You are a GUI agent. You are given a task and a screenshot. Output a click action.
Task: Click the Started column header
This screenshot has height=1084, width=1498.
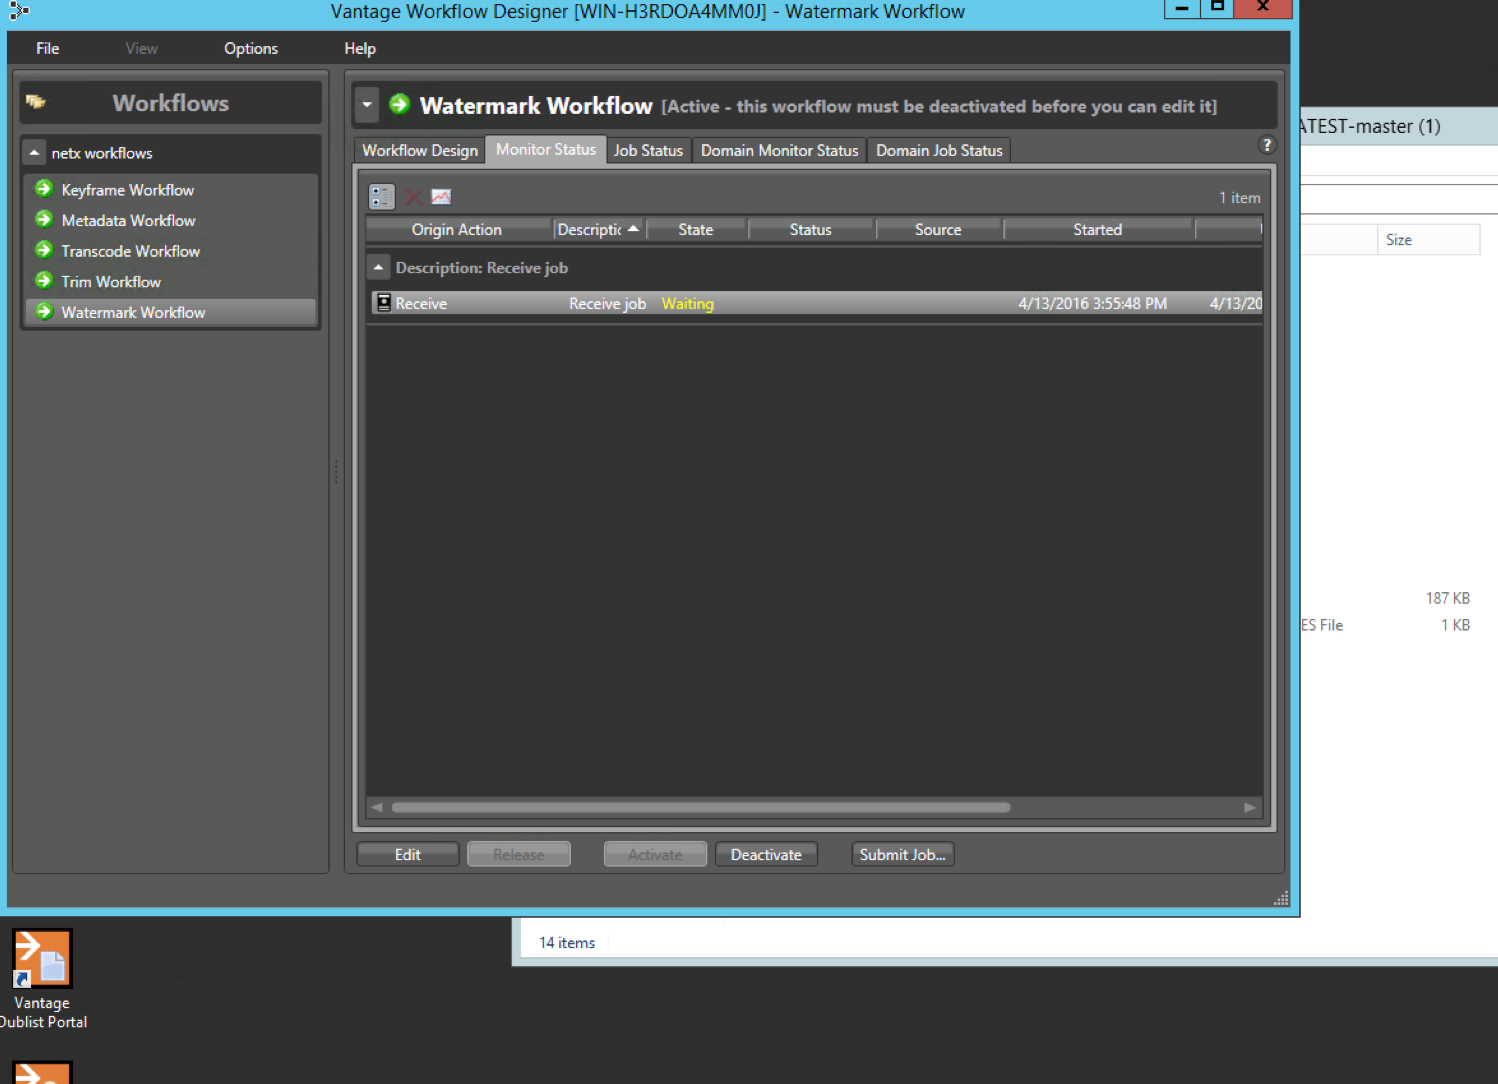click(x=1098, y=229)
